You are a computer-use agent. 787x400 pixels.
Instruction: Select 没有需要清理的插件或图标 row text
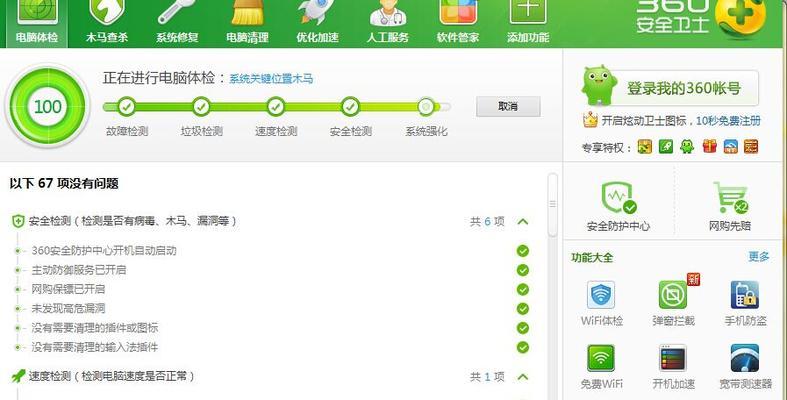coord(95,328)
